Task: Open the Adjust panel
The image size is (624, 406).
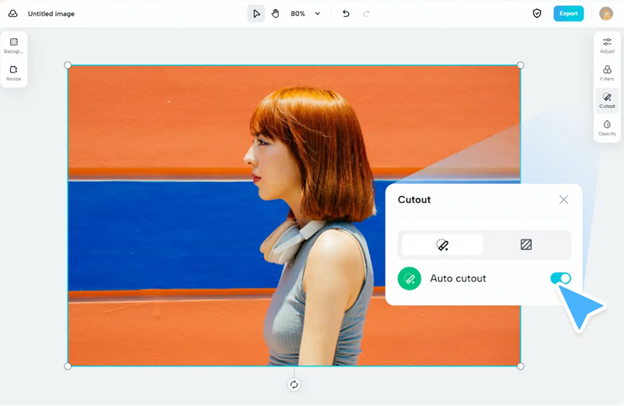Action: coord(607,46)
